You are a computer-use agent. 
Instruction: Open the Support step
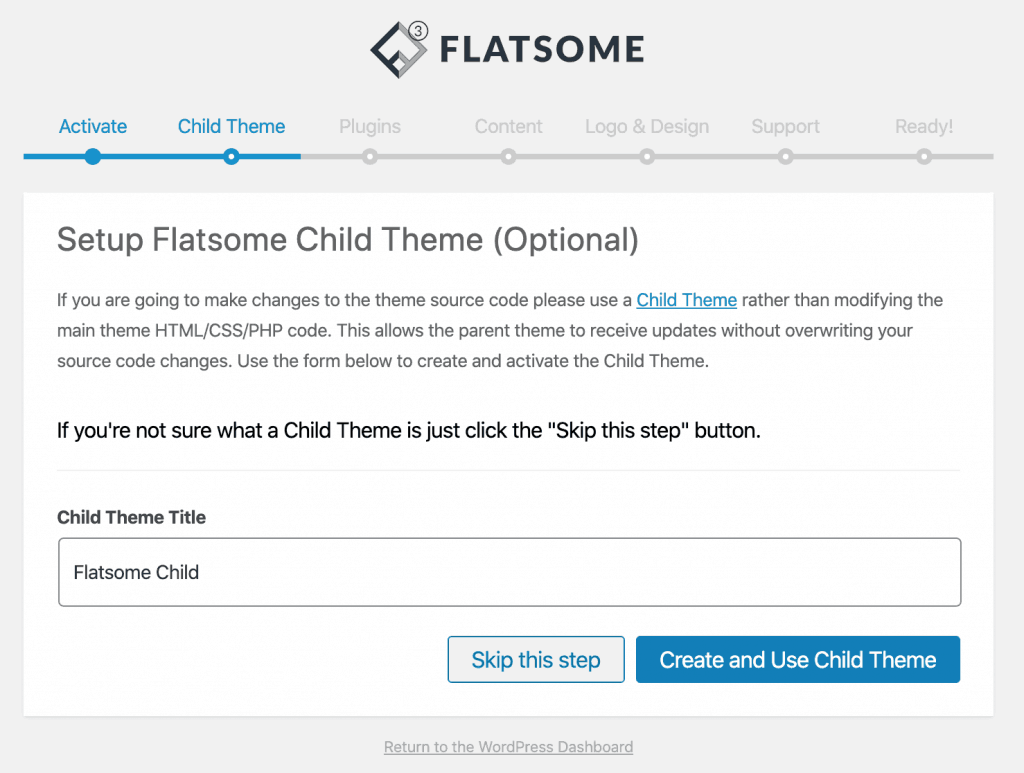click(785, 126)
